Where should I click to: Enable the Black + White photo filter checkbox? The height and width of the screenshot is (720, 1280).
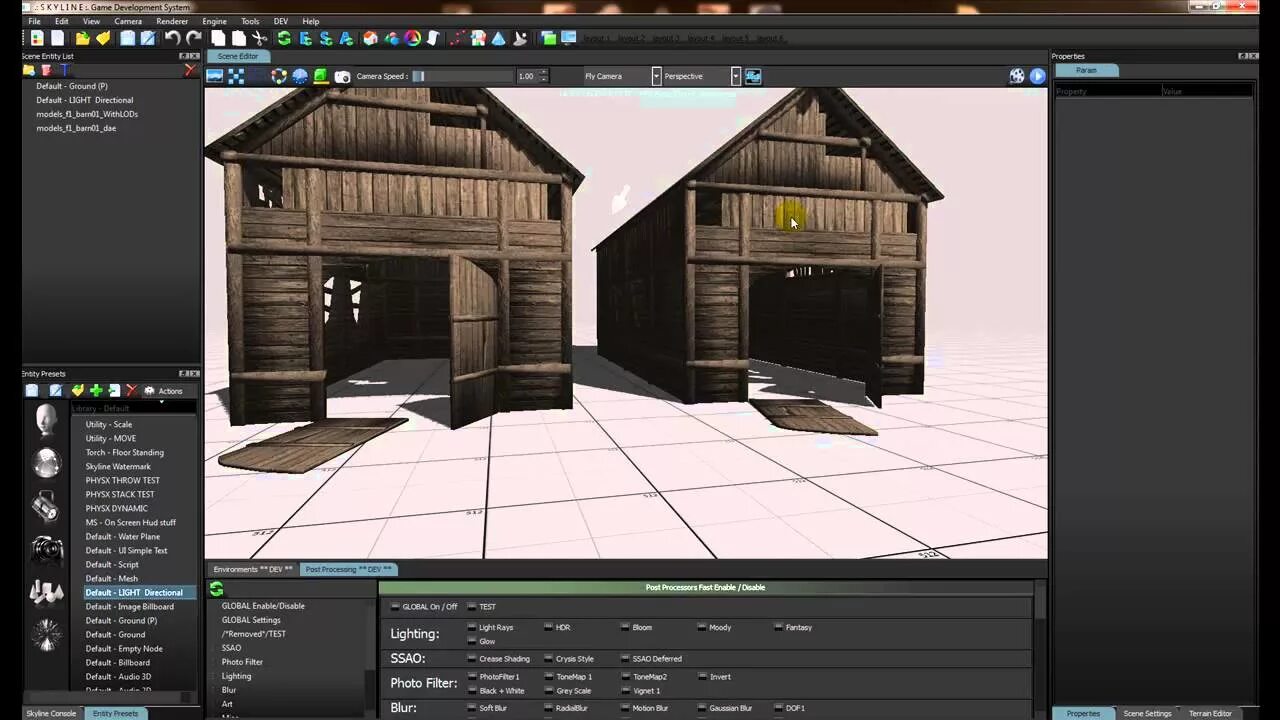[x=472, y=691]
